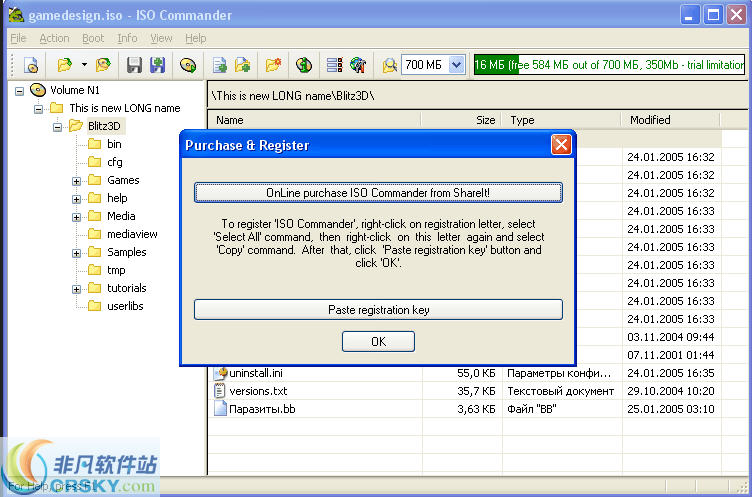
Task: Click the 03.11.2004 09:44 modified date
Action: pos(671,337)
